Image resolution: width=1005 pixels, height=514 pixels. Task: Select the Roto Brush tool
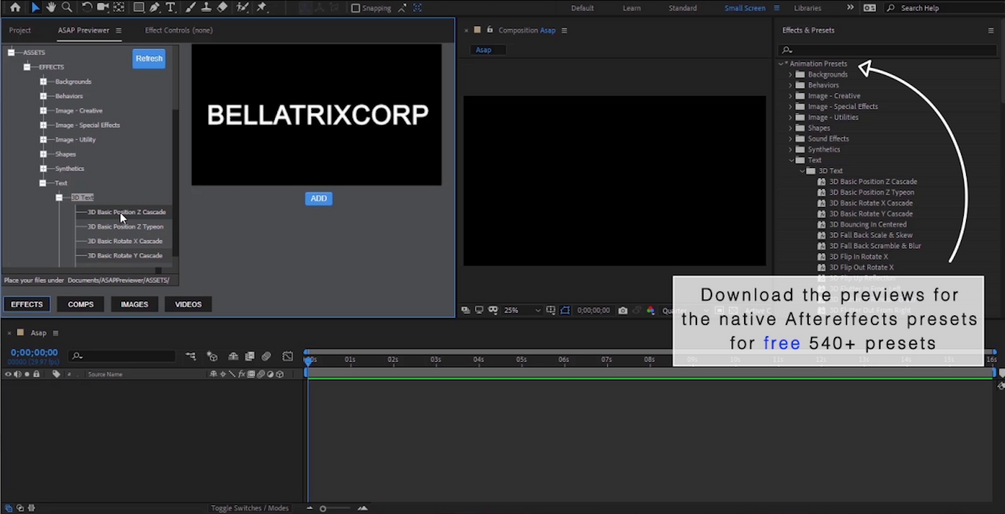pos(242,8)
